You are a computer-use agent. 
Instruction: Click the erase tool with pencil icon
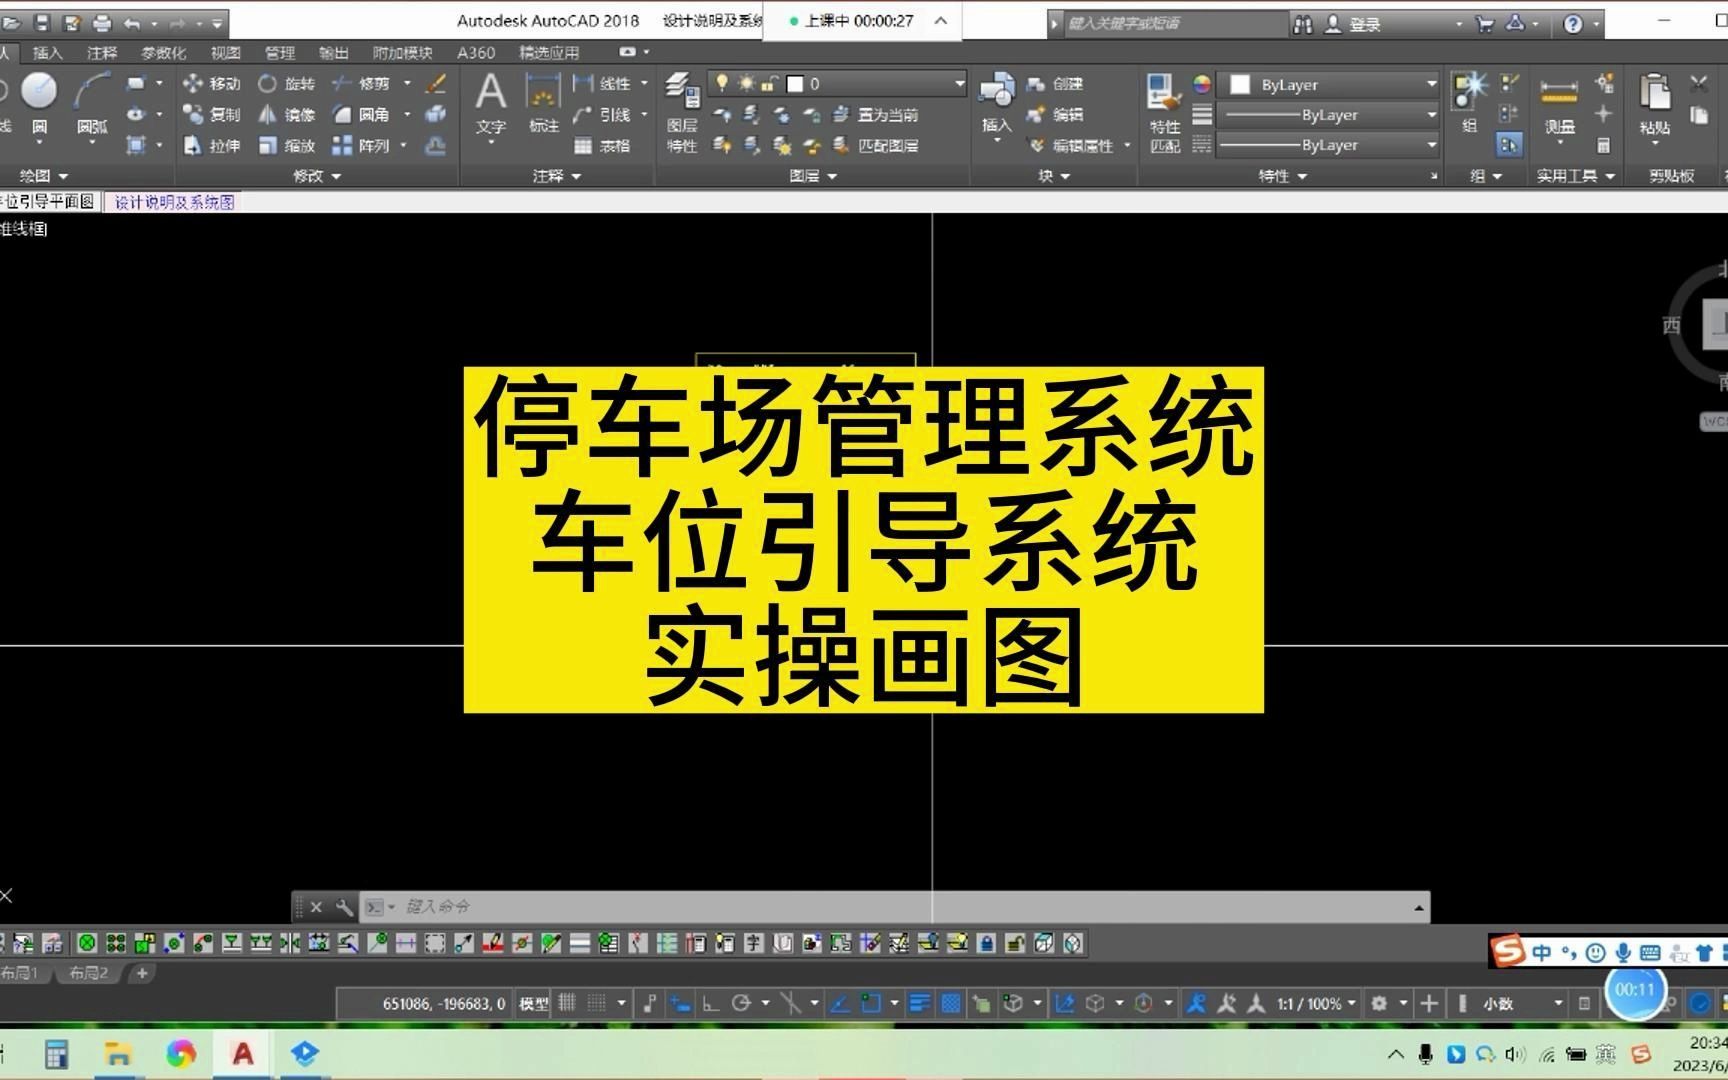436,84
